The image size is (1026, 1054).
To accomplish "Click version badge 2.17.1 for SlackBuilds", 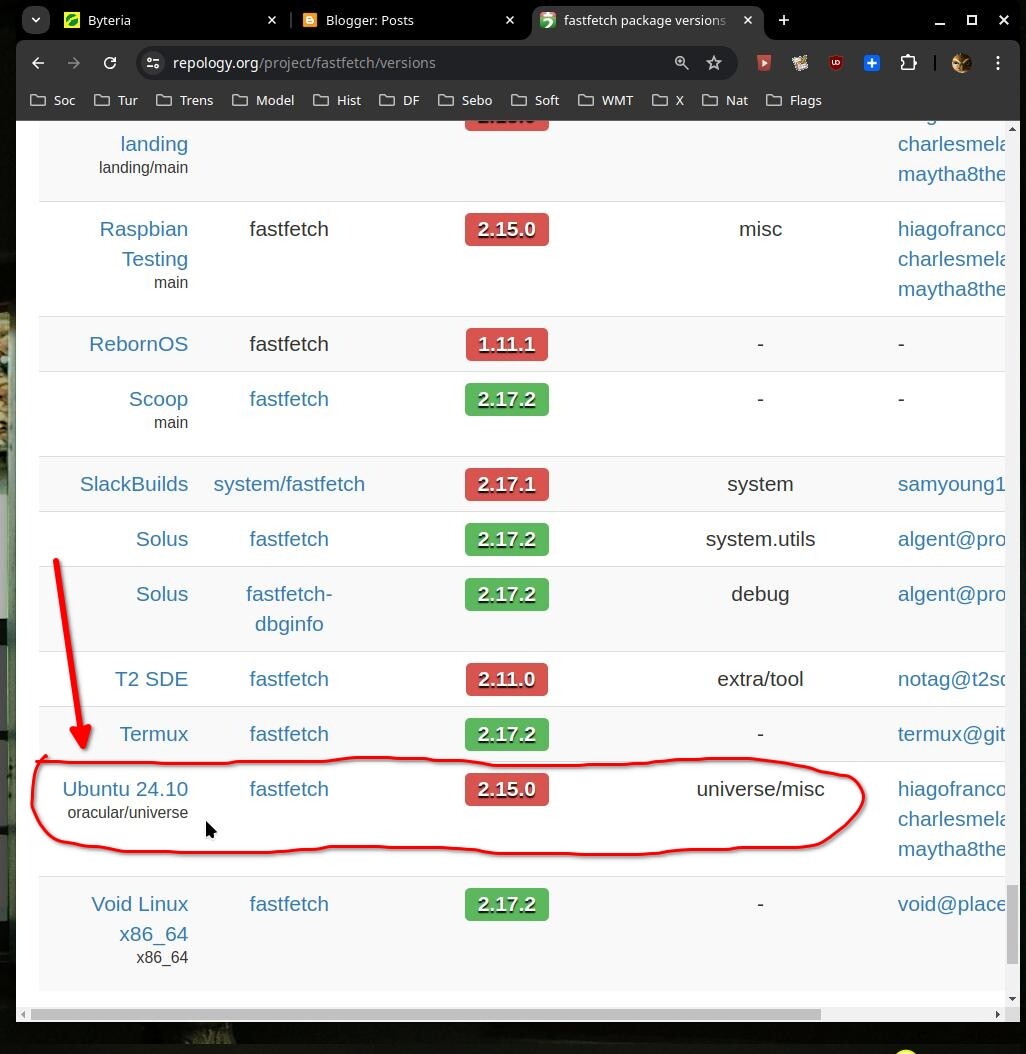I will coord(507,484).
